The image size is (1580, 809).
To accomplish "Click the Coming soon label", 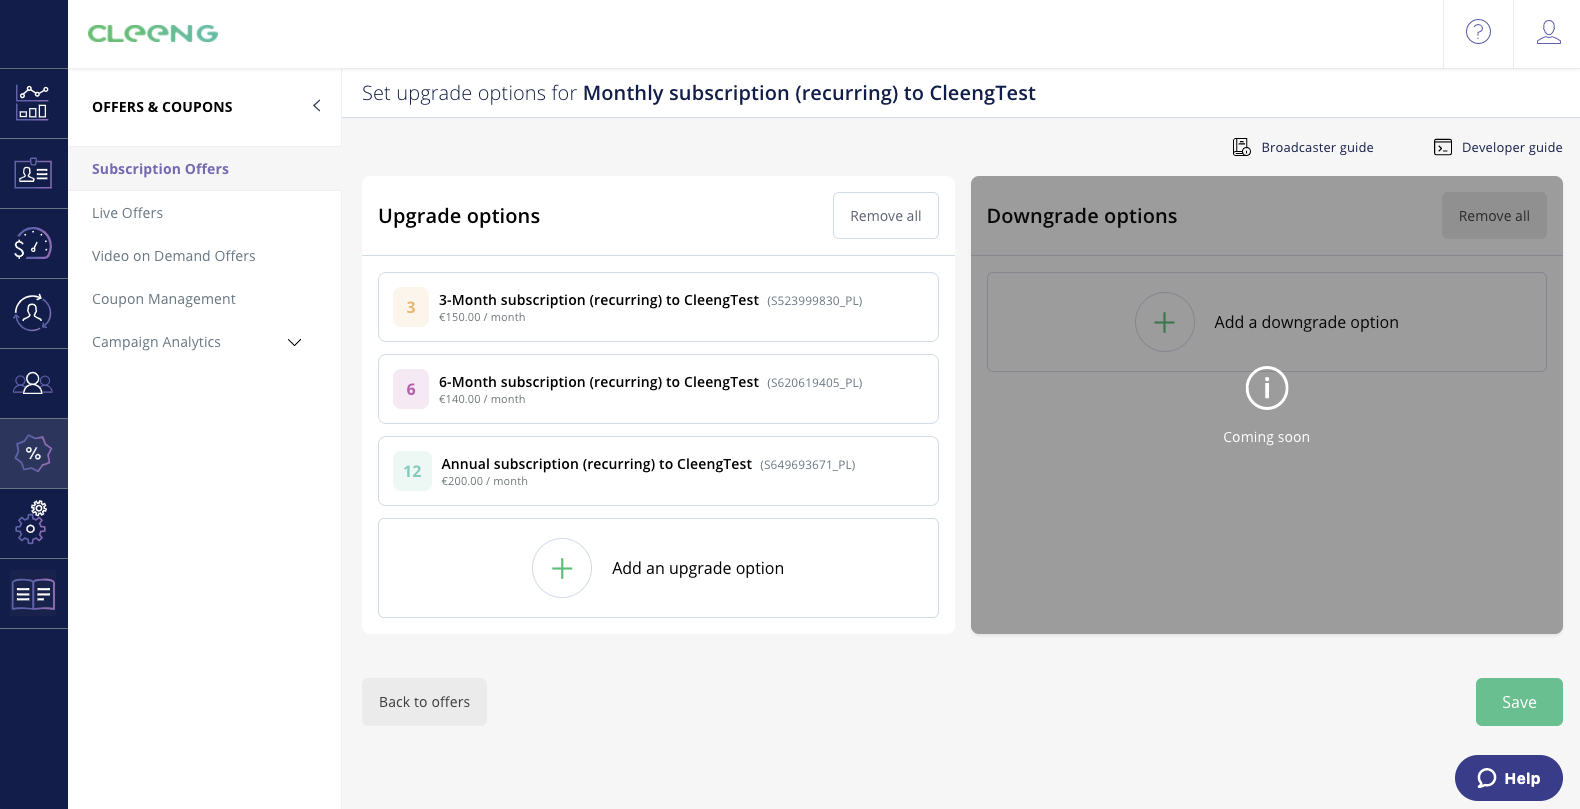I will click(x=1266, y=437).
